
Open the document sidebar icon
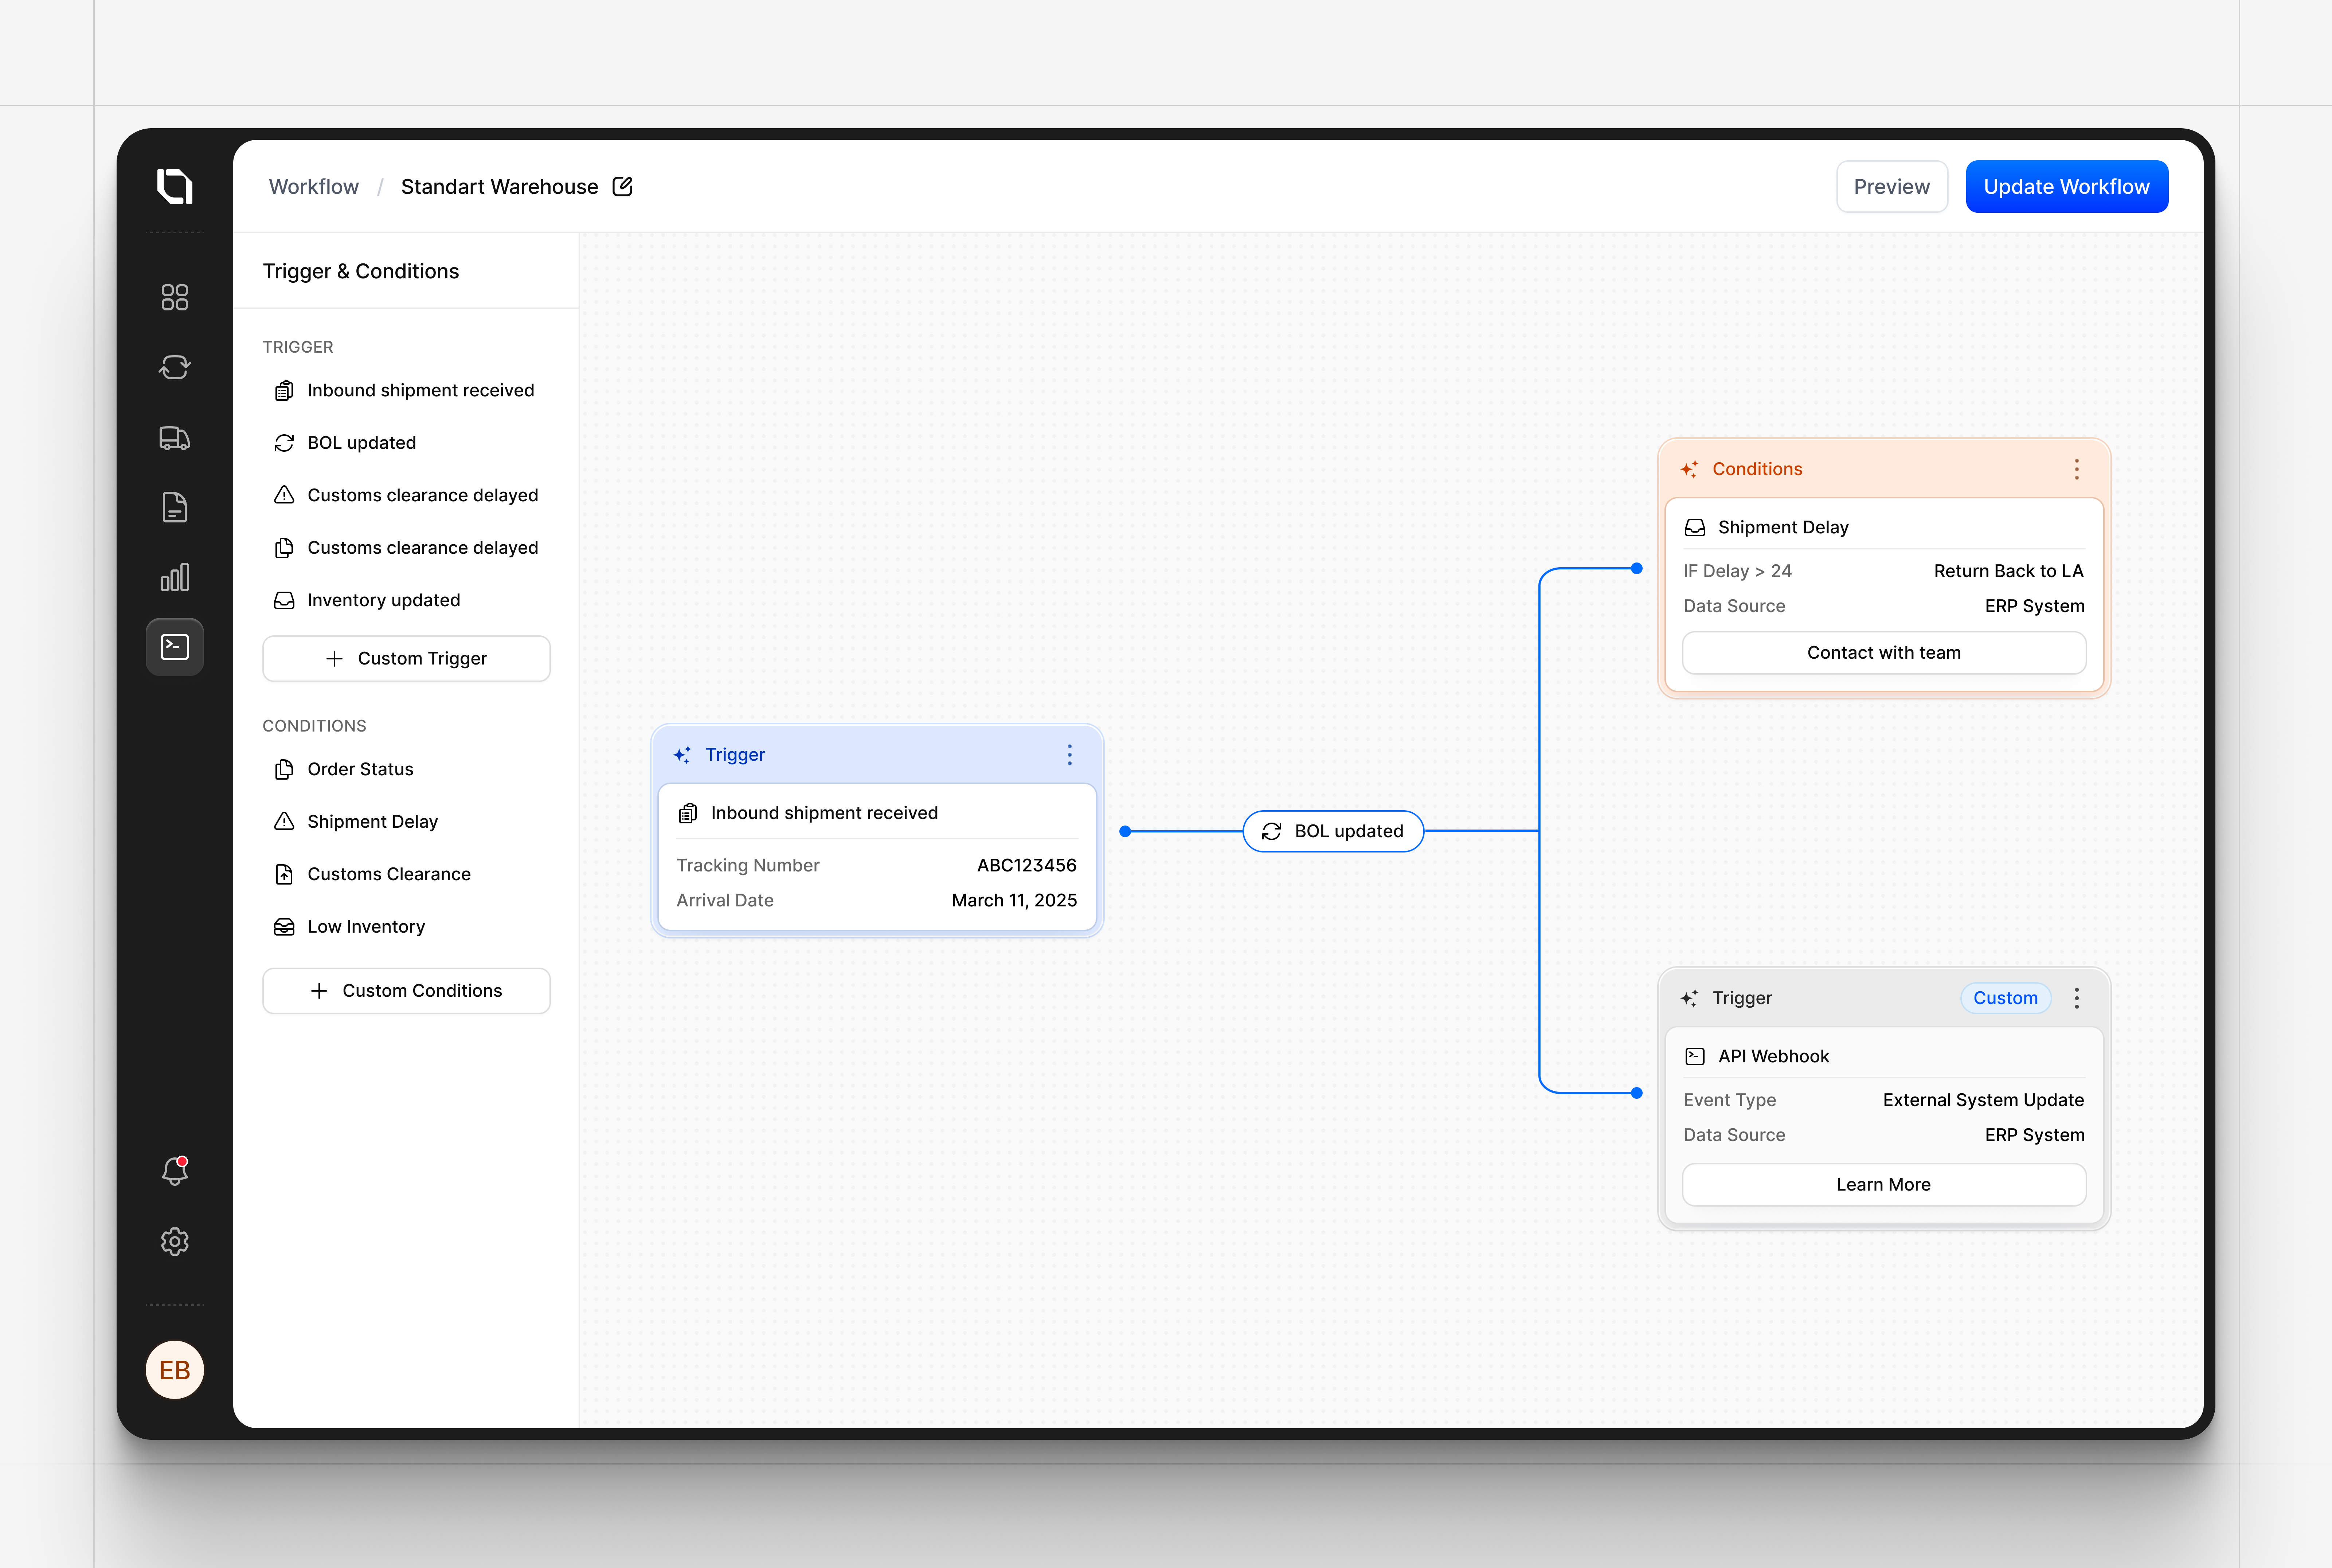175,508
